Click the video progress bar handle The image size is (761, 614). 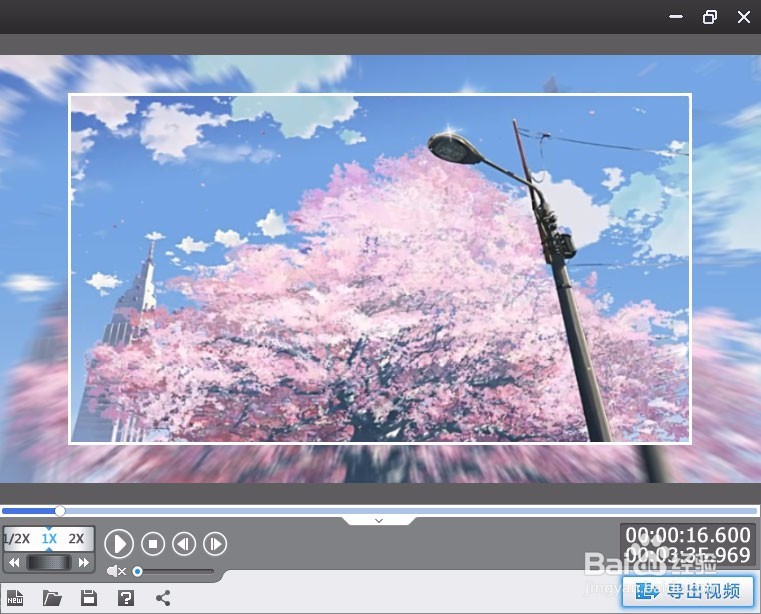pyautogui.click(x=60, y=511)
